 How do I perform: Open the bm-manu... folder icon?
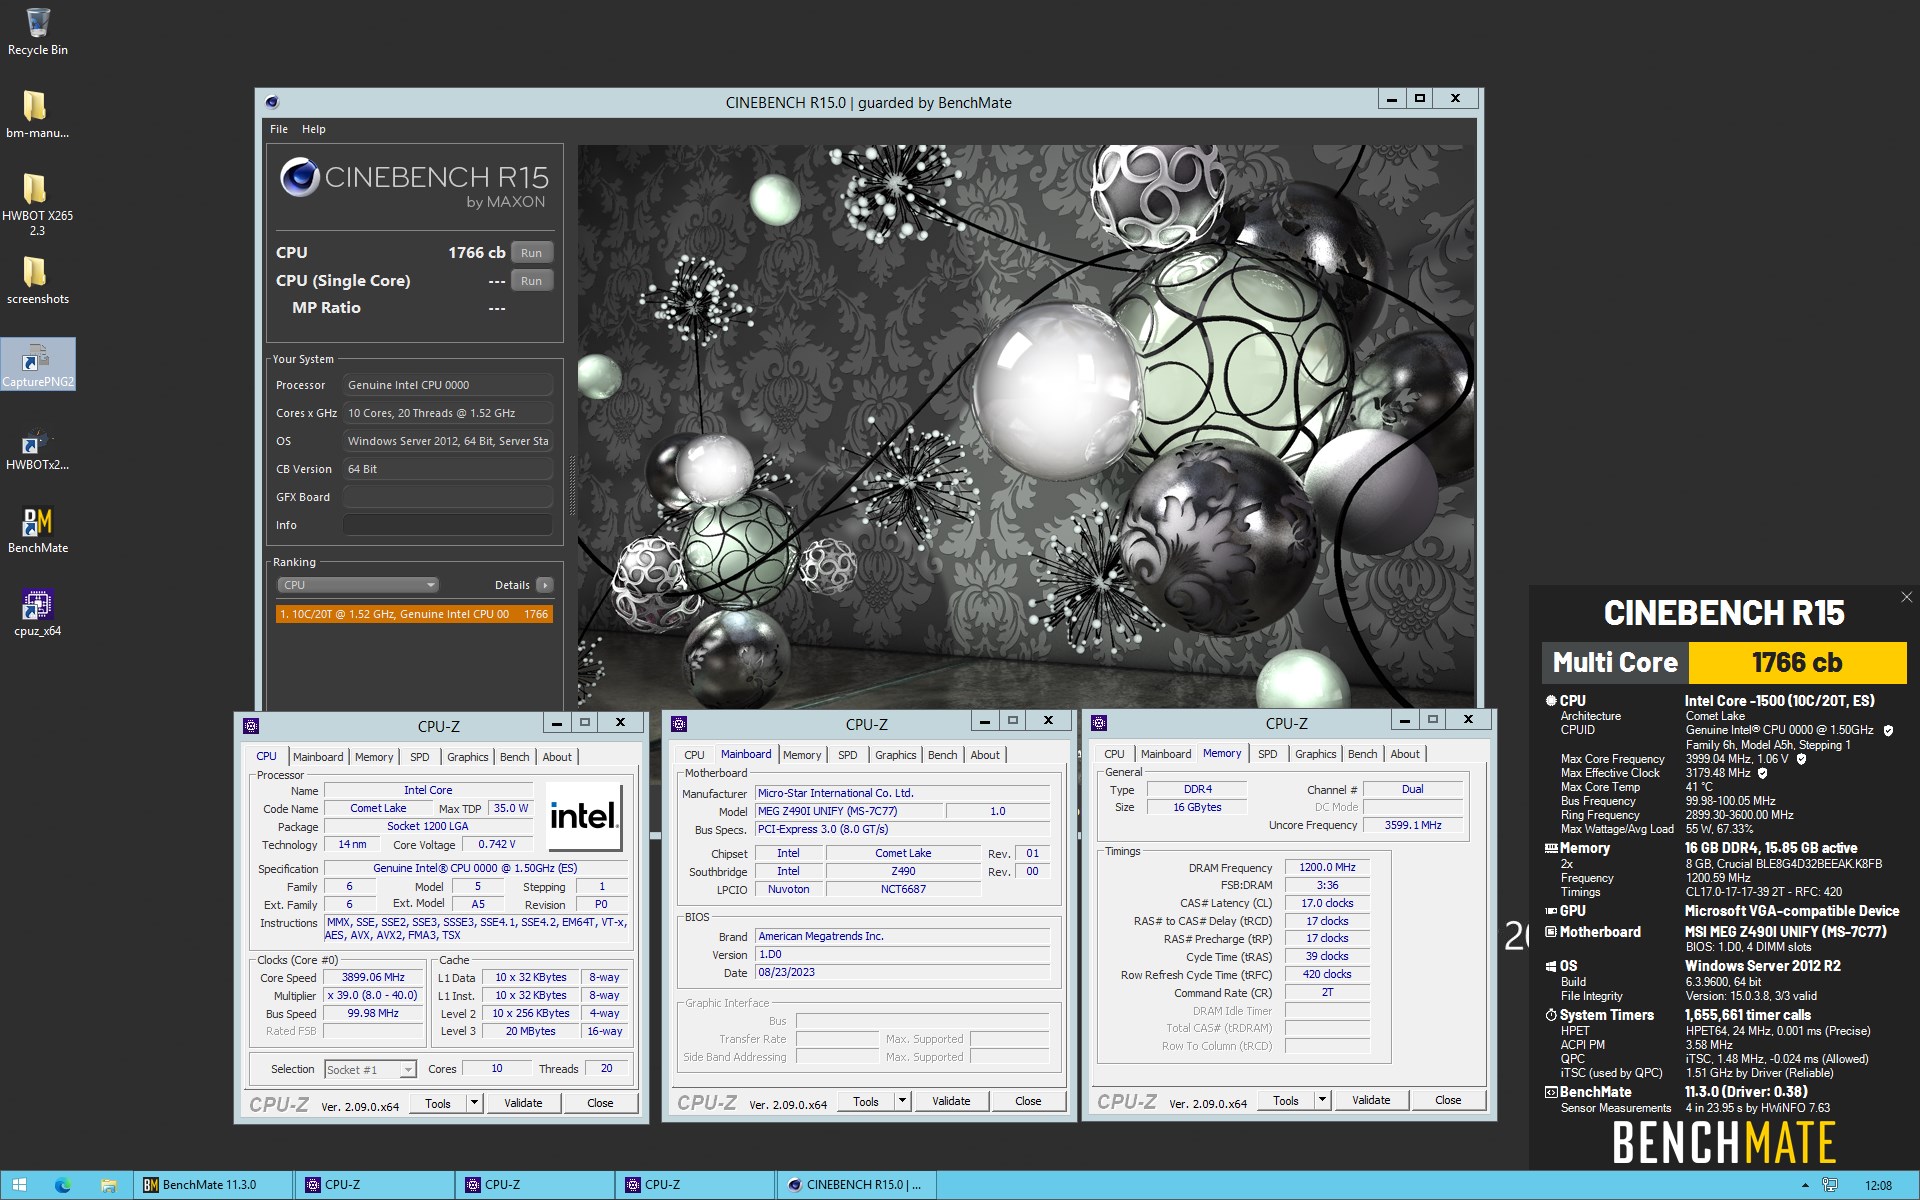(x=37, y=114)
